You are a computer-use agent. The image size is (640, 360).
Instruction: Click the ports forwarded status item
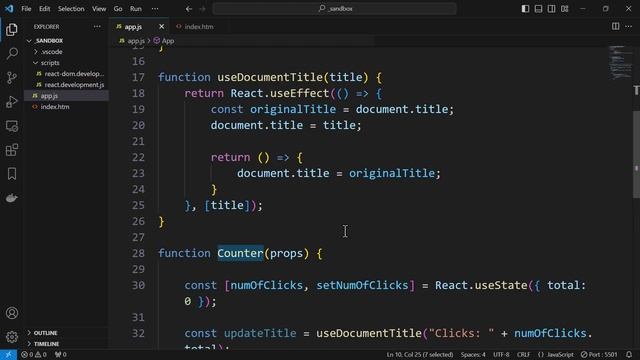pos(60,355)
